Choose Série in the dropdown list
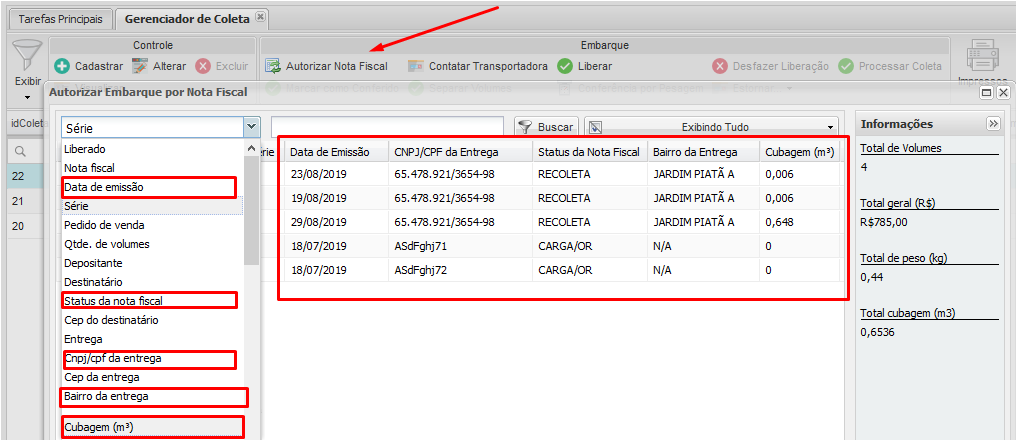This screenshot has height=440, width=1016. tap(152, 206)
